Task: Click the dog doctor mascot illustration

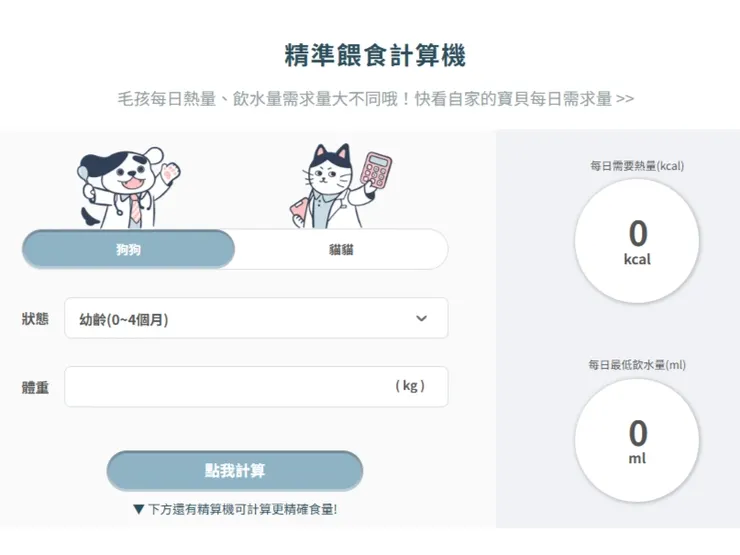Action: (128, 188)
